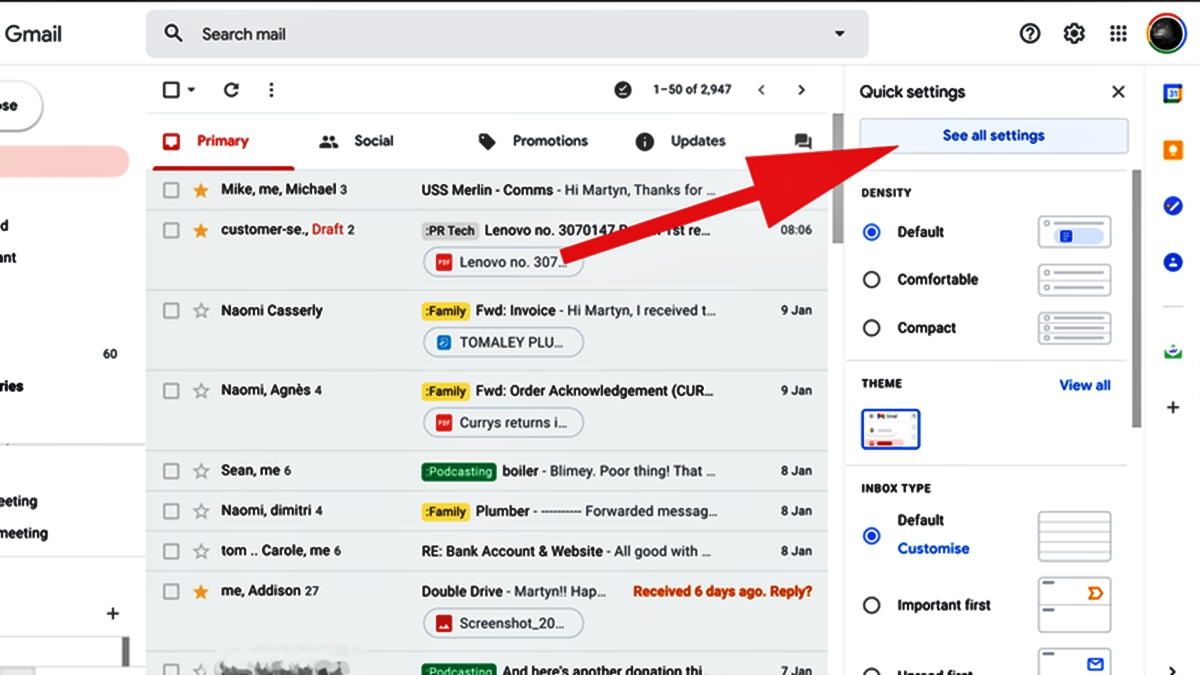The width and height of the screenshot is (1200, 675).
Task: Check the email from Sean and me
Action: (170, 470)
